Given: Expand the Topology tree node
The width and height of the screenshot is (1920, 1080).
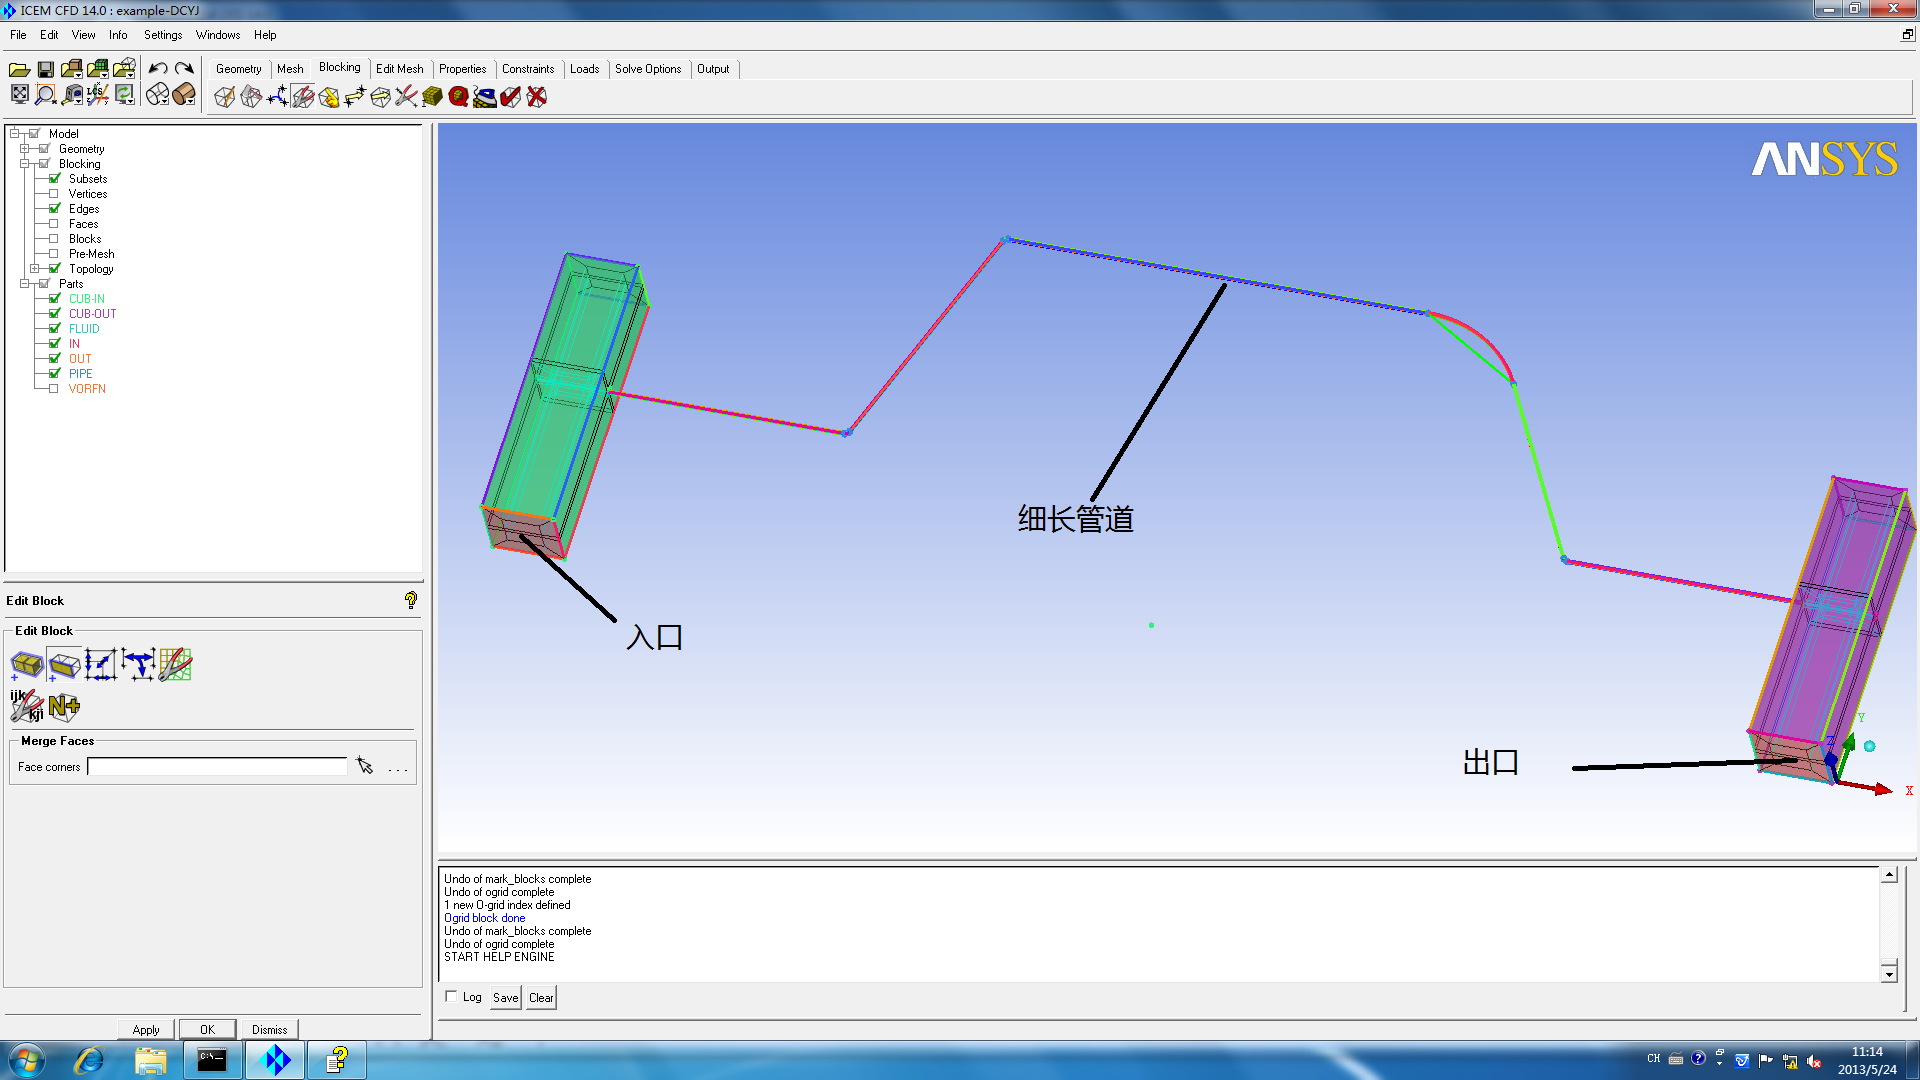Looking at the screenshot, I should [34, 269].
